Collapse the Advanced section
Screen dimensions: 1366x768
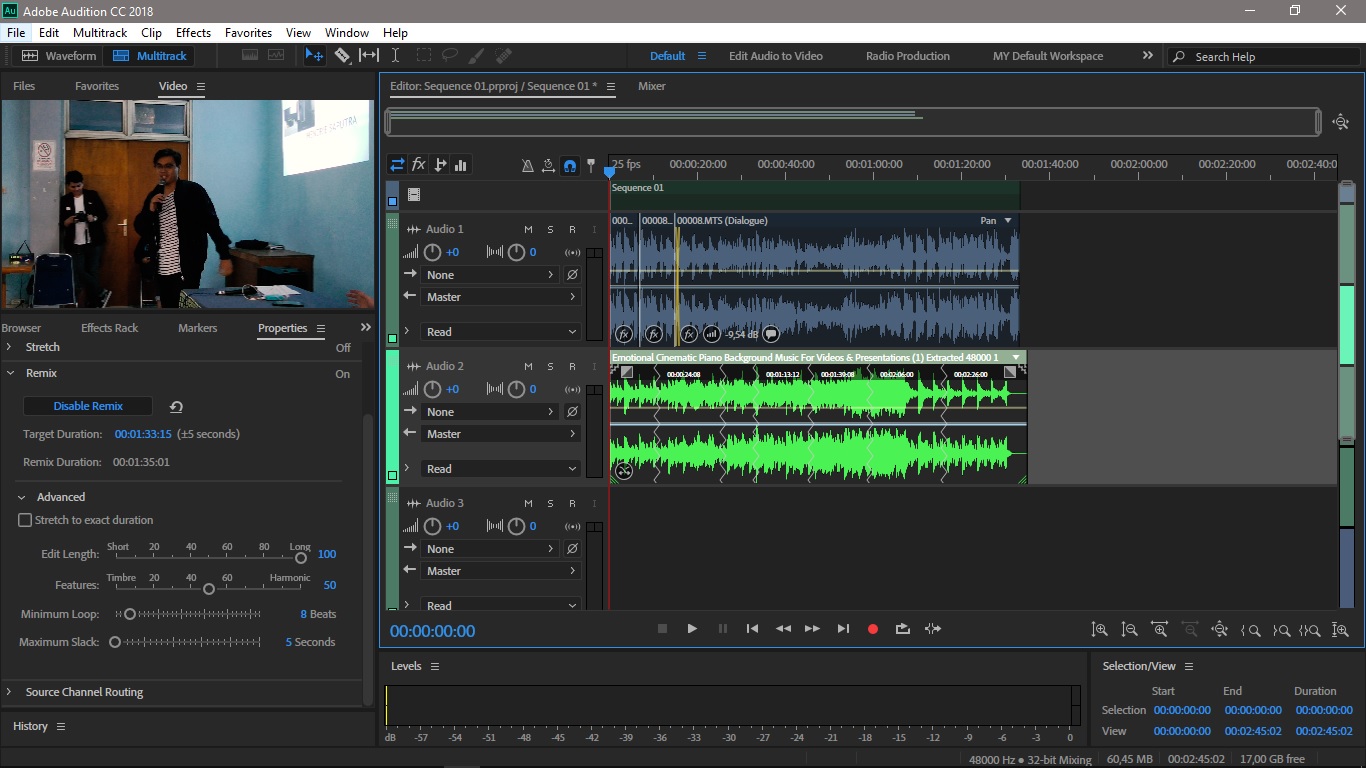pos(21,497)
